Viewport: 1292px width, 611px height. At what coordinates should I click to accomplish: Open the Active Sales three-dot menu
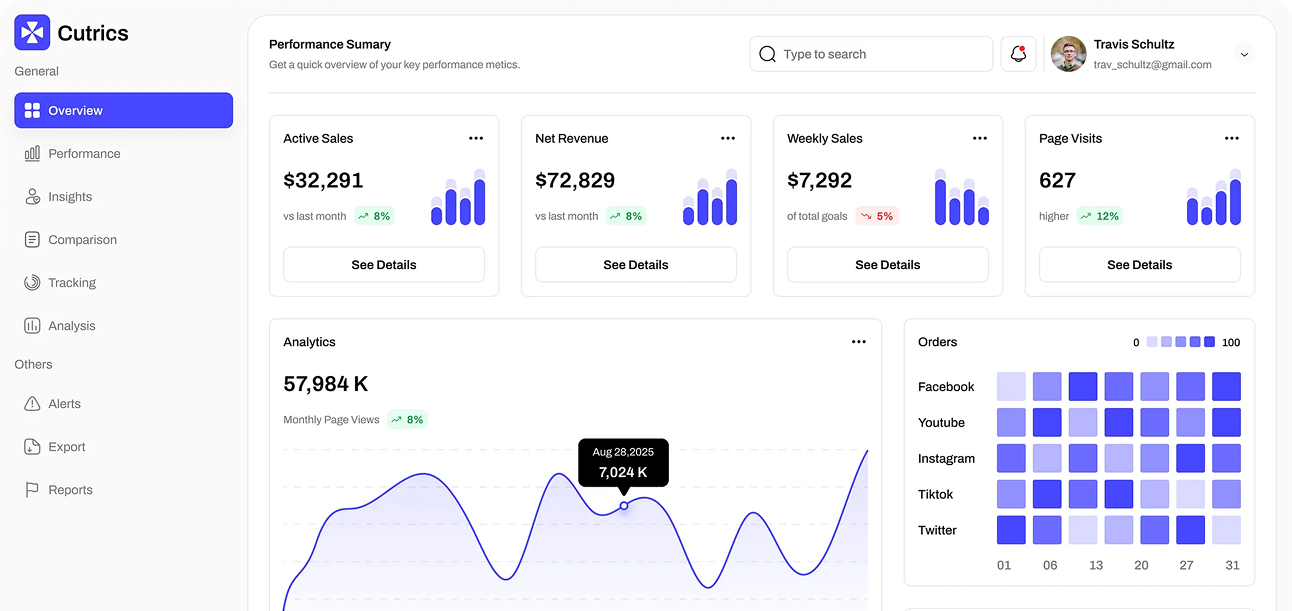click(476, 138)
